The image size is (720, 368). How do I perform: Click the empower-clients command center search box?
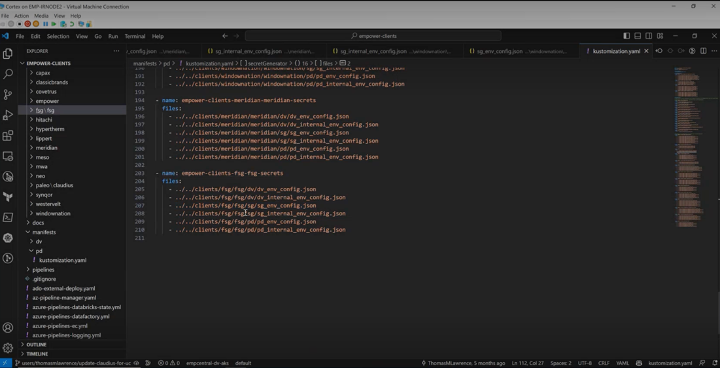point(373,36)
